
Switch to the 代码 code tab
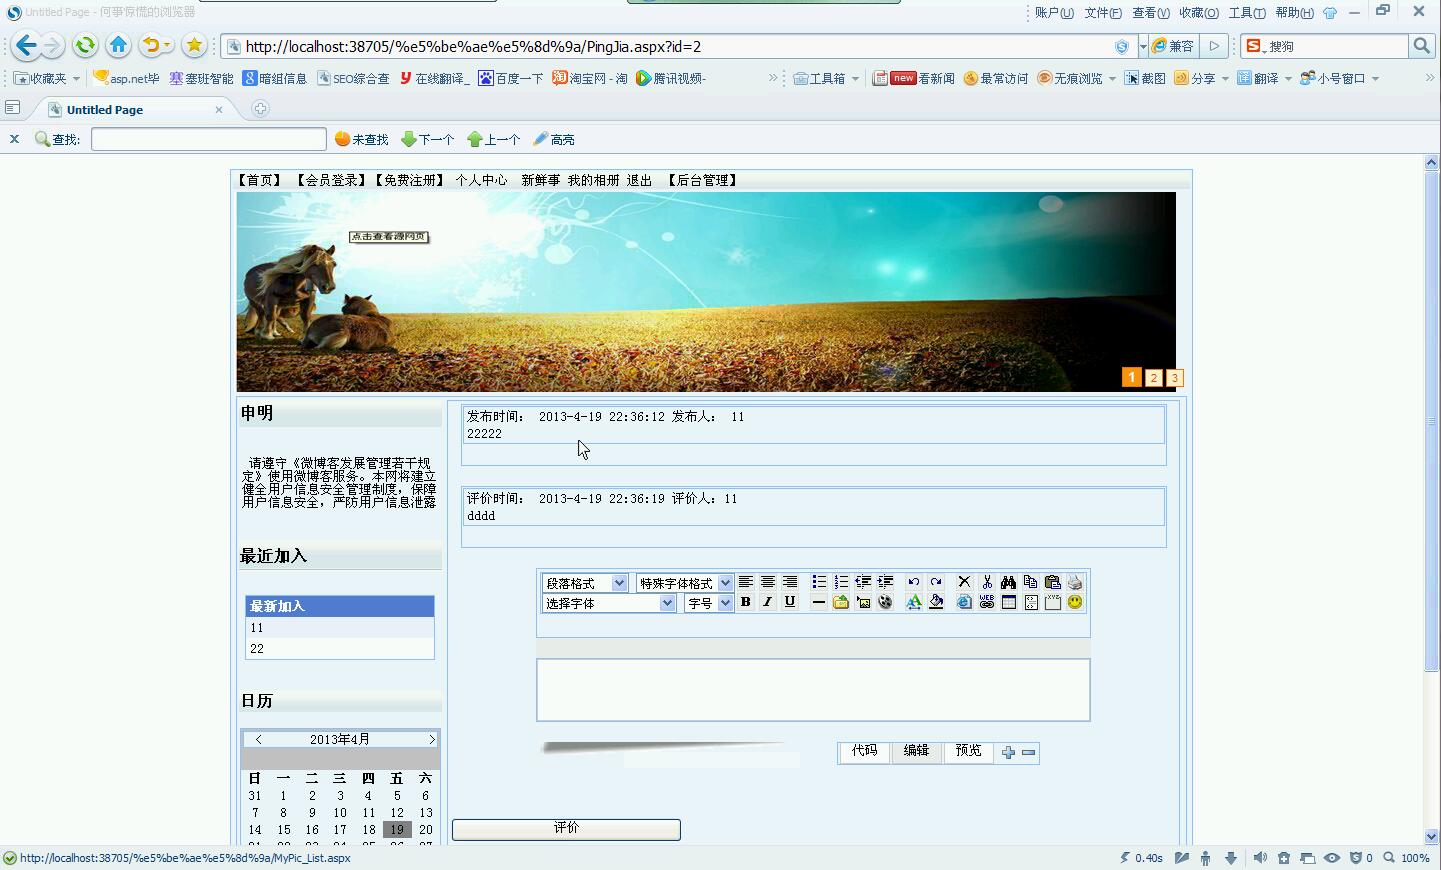click(864, 751)
